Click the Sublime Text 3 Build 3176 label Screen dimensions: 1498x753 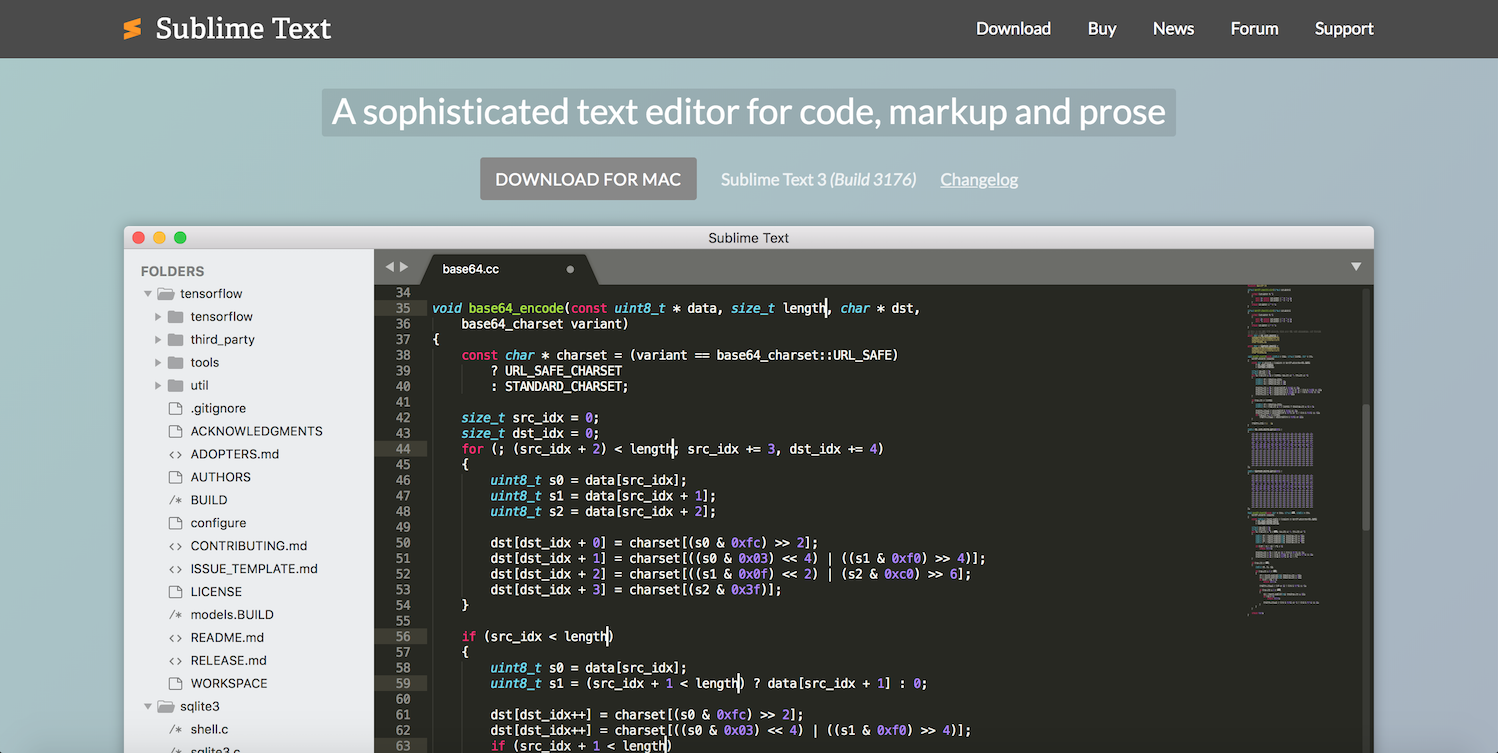[x=818, y=180]
